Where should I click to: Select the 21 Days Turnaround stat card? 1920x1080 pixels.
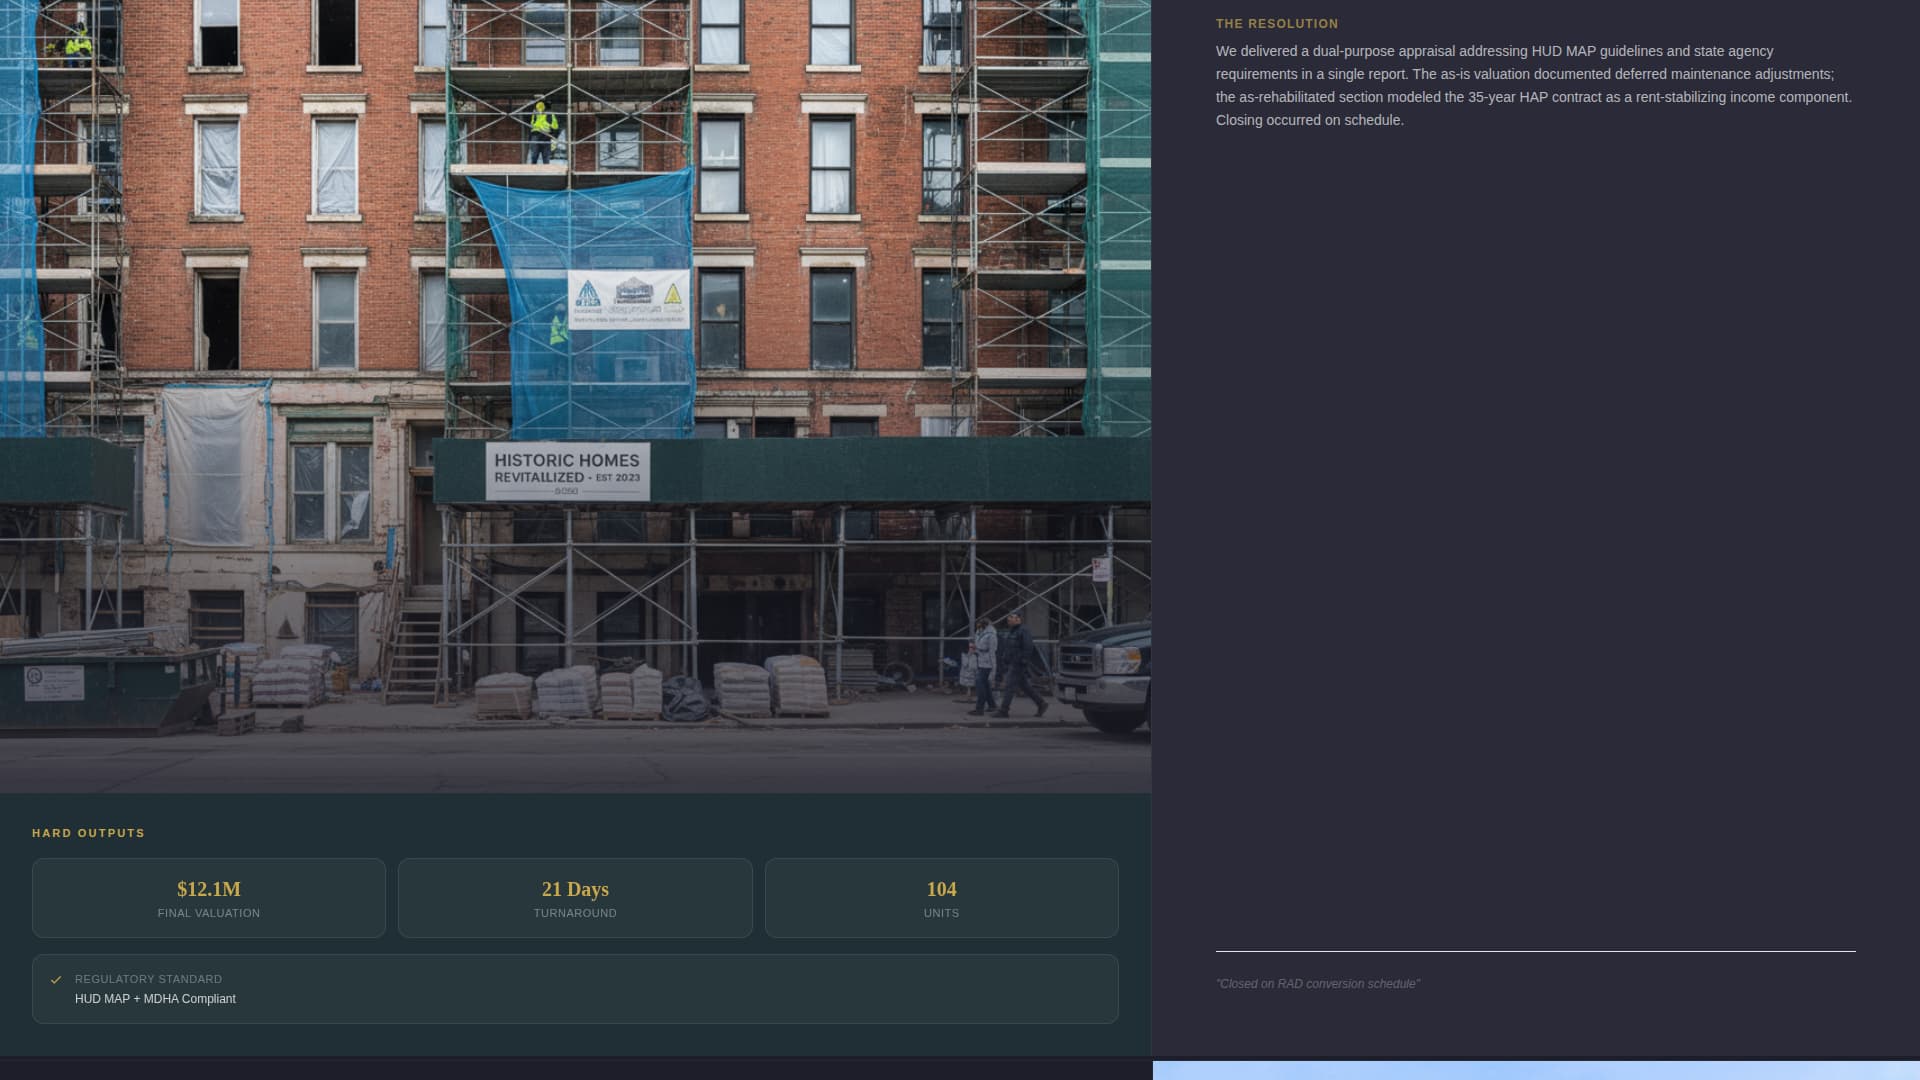click(574, 896)
